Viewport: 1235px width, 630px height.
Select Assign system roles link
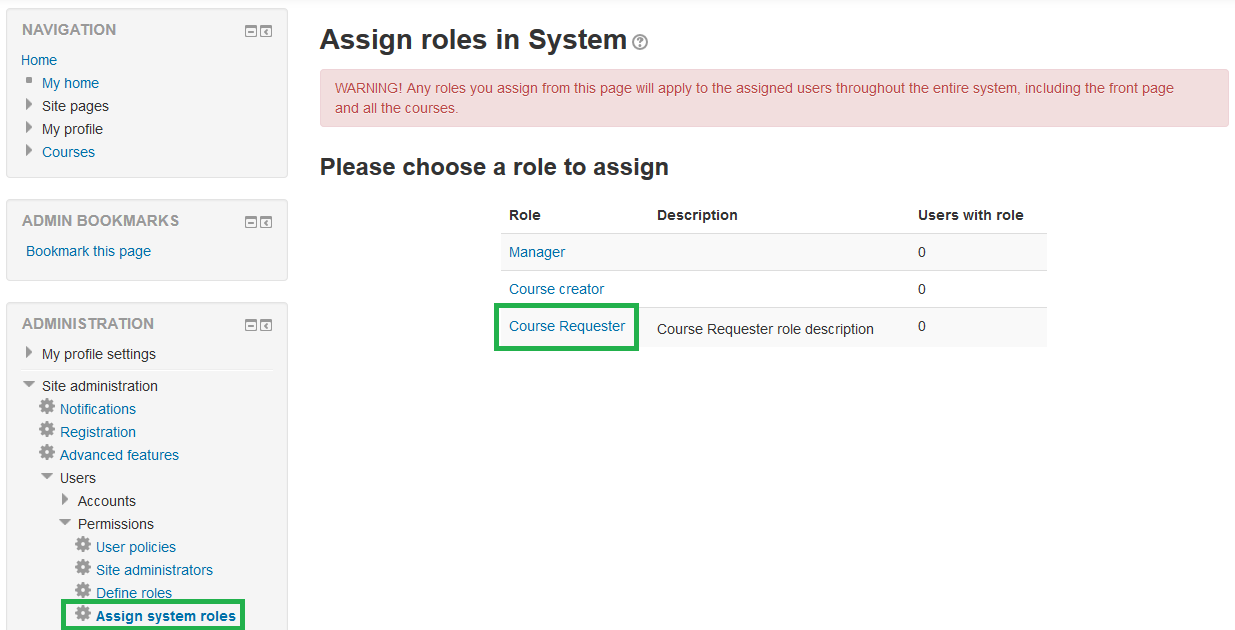pos(166,616)
